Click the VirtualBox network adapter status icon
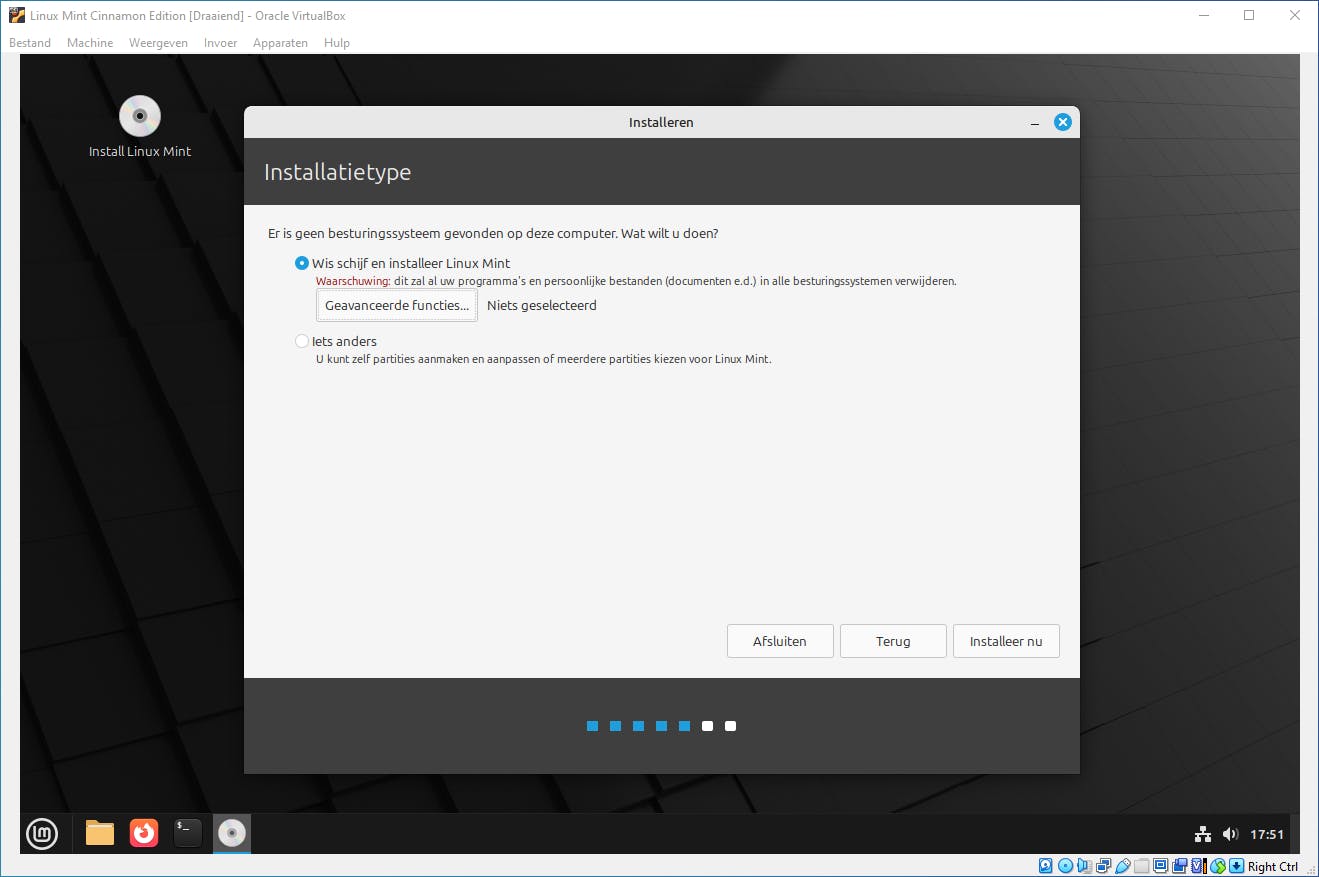Viewport: 1319px width, 877px height. click(1103, 866)
